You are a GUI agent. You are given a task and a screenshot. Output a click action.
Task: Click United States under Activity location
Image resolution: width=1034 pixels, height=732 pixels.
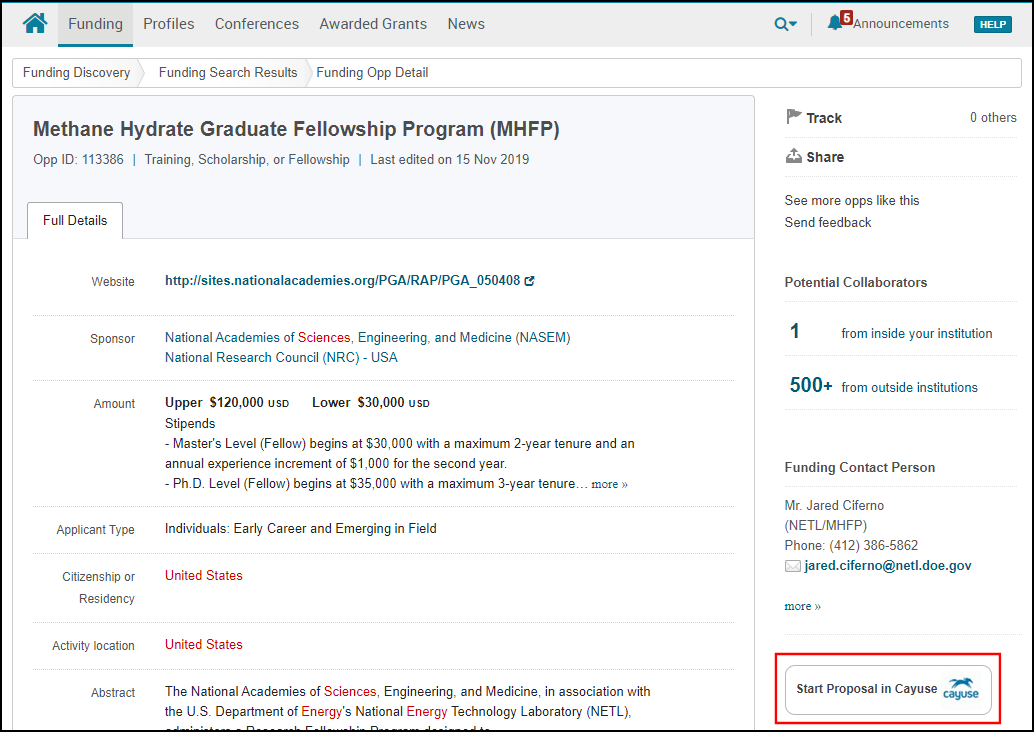204,645
